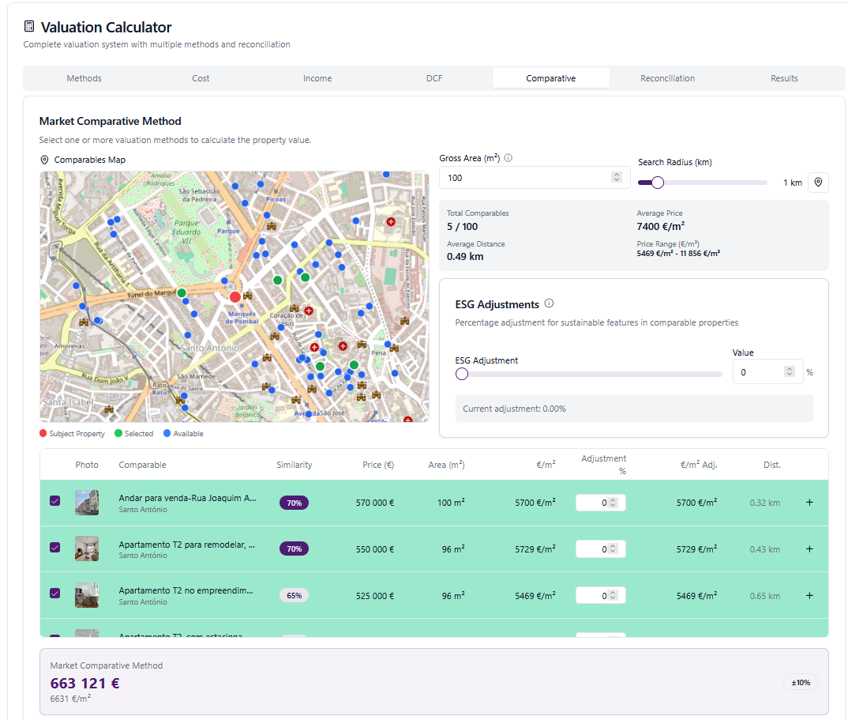
Task: Click the ESG Adjustments info icon
Action: pyautogui.click(x=549, y=304)
